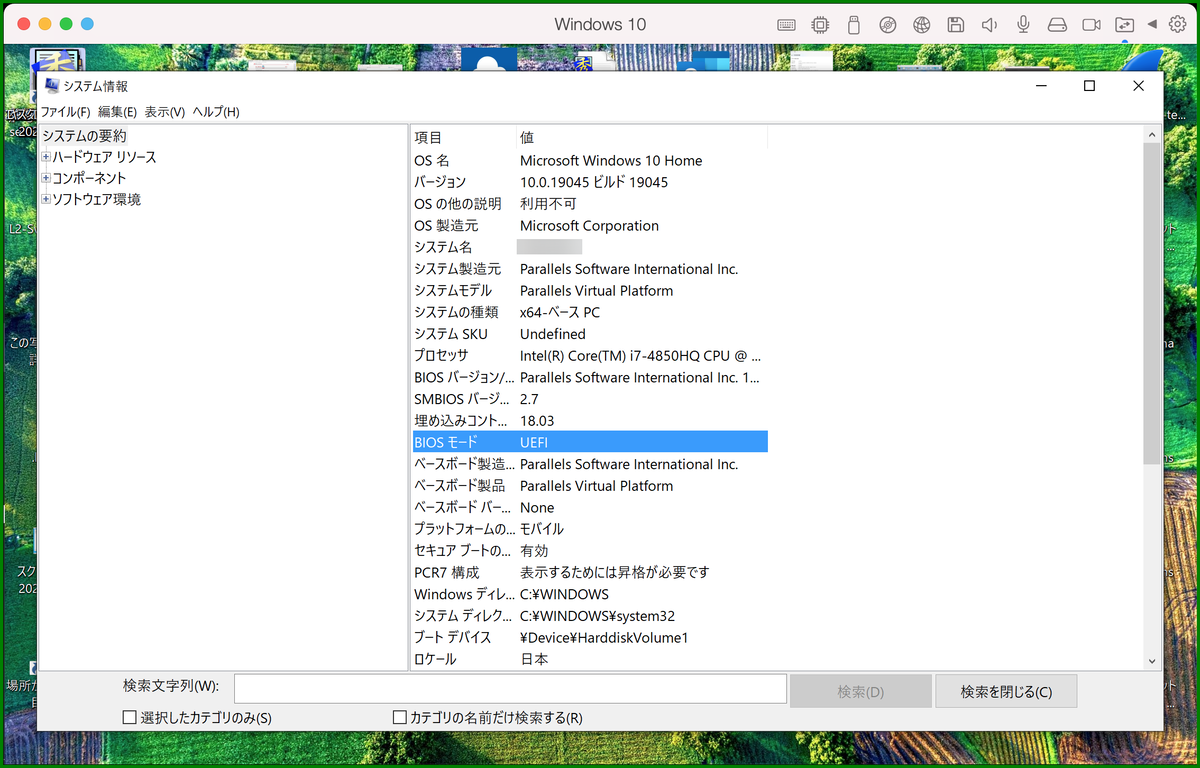Click the 値 column header
Viewport: 1200px width, 768px height.
tap(642, 137)
